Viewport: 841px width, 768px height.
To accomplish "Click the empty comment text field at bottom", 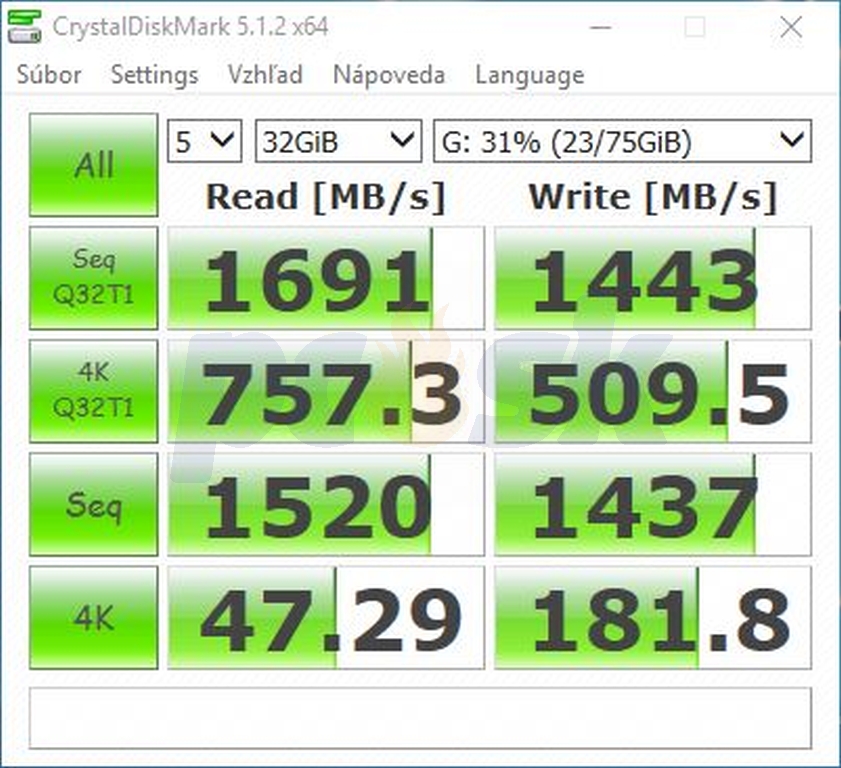I will 420,718.
